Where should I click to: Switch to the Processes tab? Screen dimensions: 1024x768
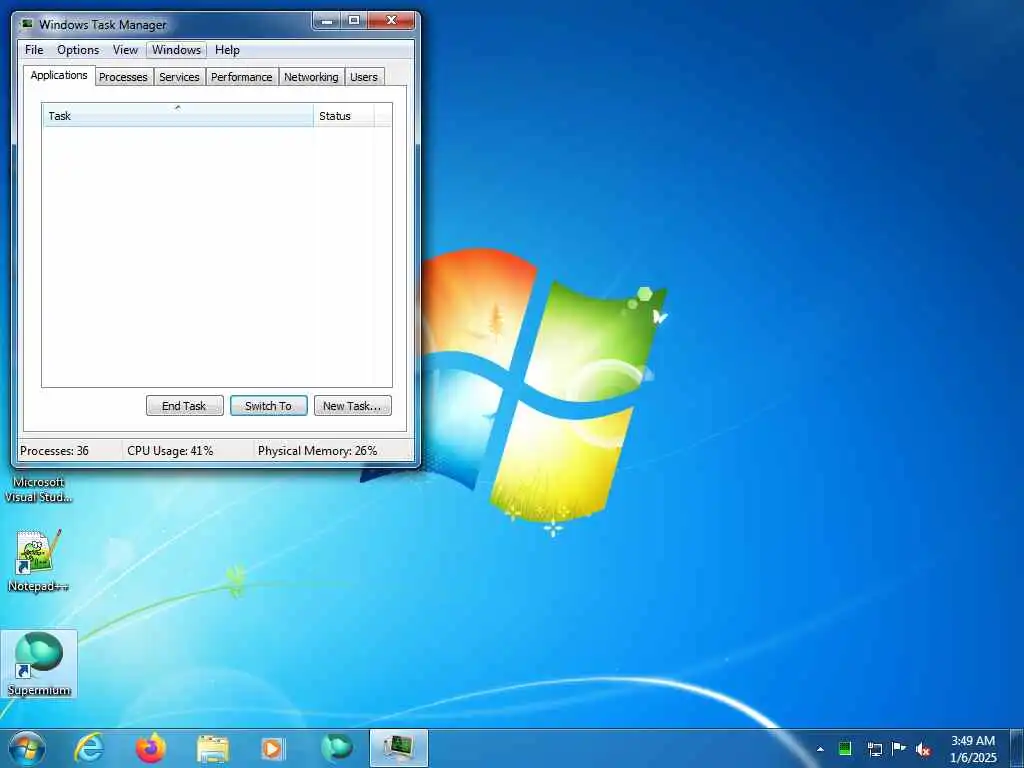click(x=123, y=77)
